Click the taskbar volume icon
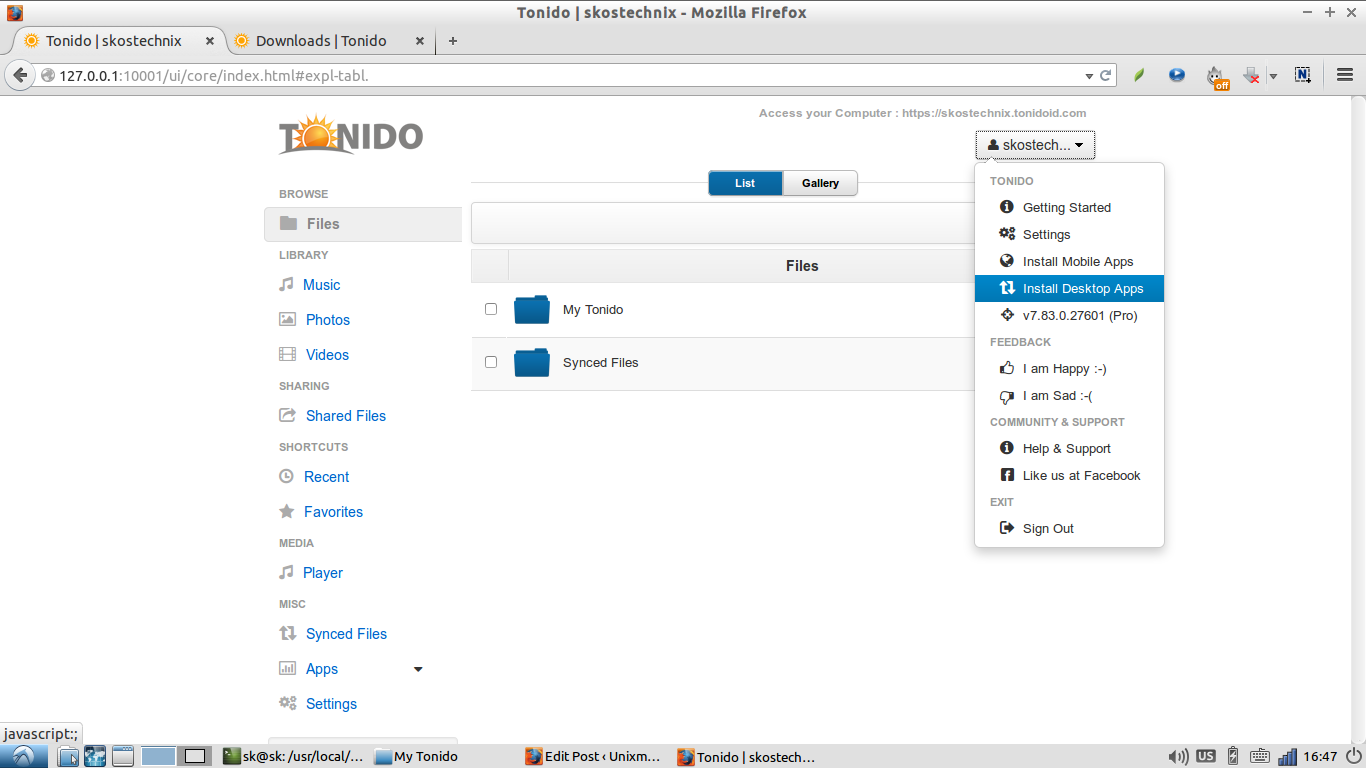The image size is (1366, 768). [1178, 756]
